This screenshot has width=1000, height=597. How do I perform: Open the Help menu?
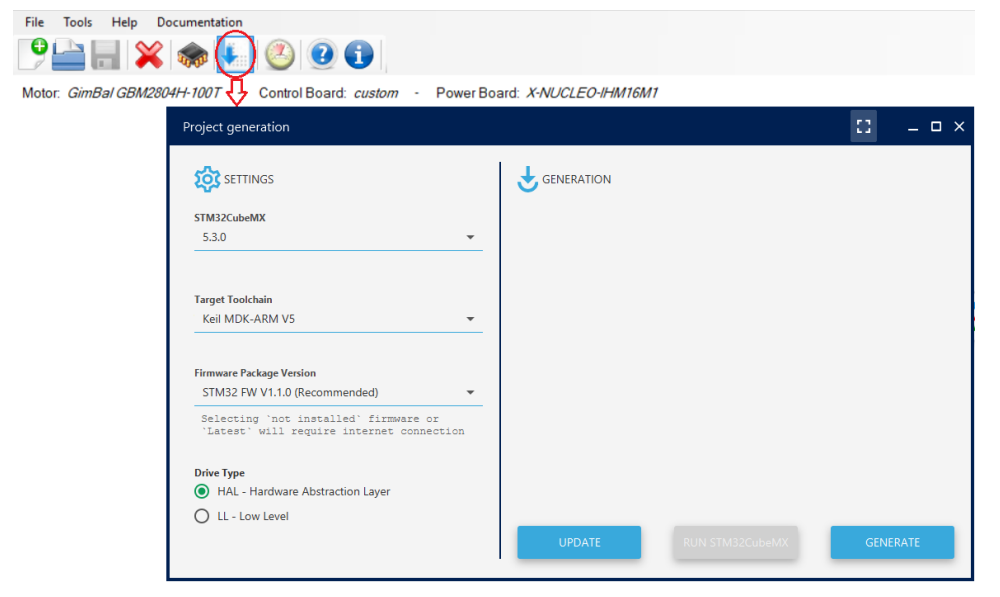coord(124,22)
